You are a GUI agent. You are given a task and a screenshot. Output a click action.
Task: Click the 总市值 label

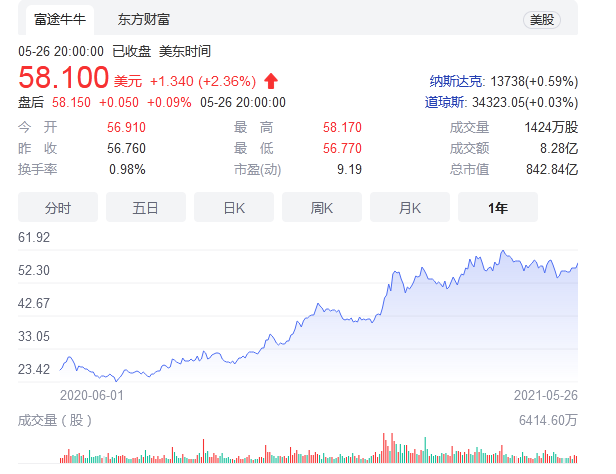pyautogui.click(x=469, y=170)
